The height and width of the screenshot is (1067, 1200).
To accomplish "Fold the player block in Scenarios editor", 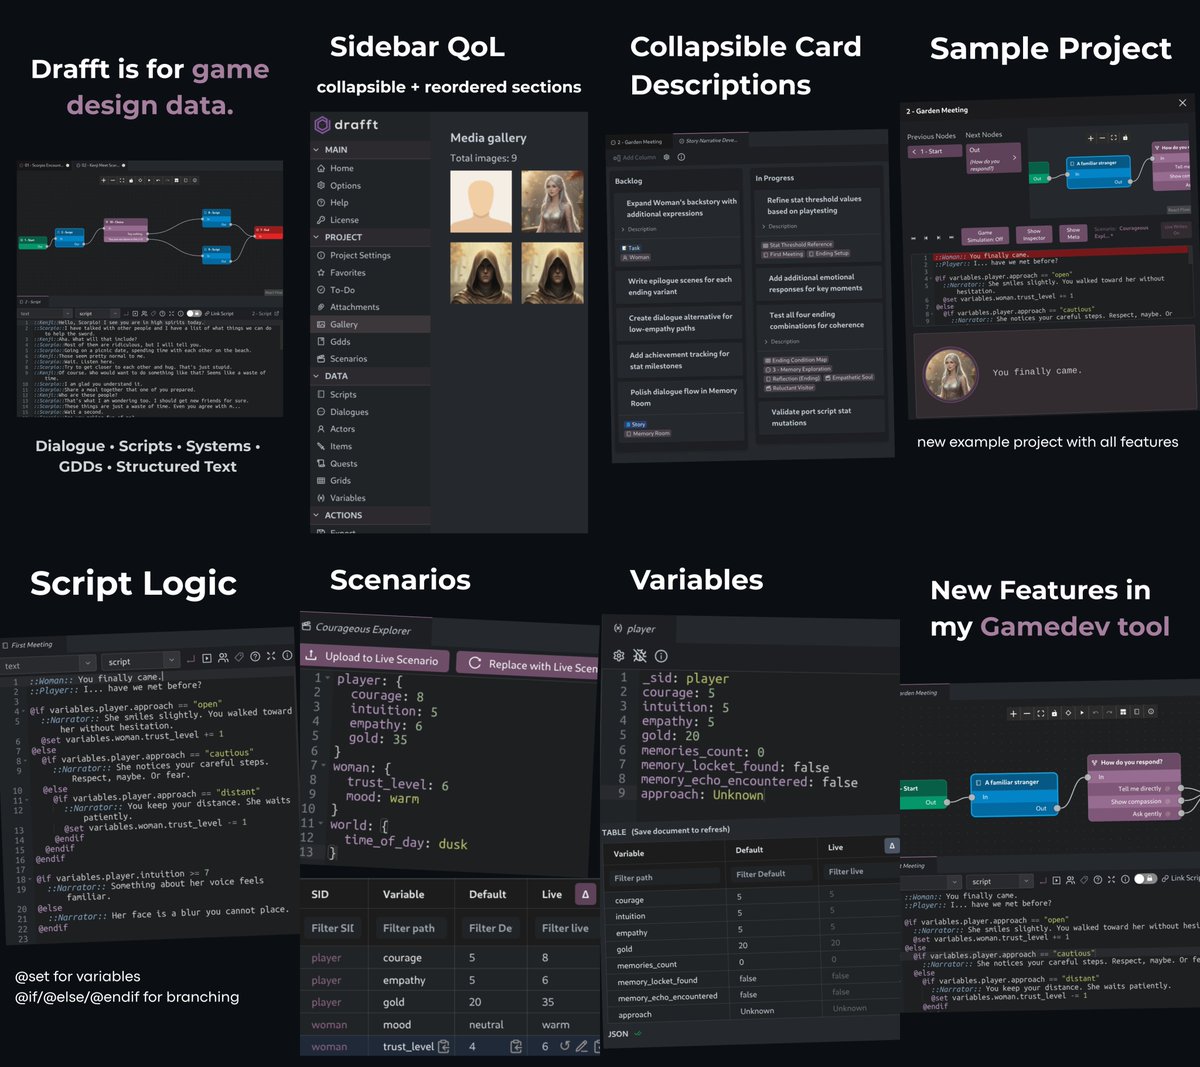I will click(x=326, y=680).
